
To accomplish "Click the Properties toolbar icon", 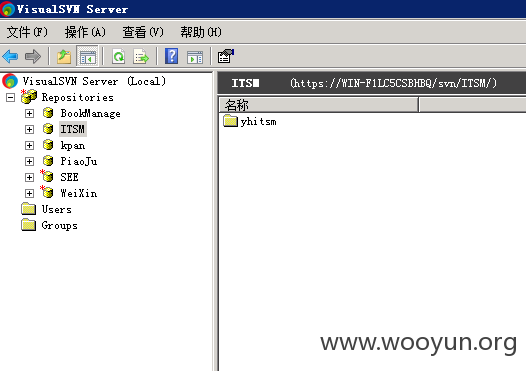I will tap(225, 56).
